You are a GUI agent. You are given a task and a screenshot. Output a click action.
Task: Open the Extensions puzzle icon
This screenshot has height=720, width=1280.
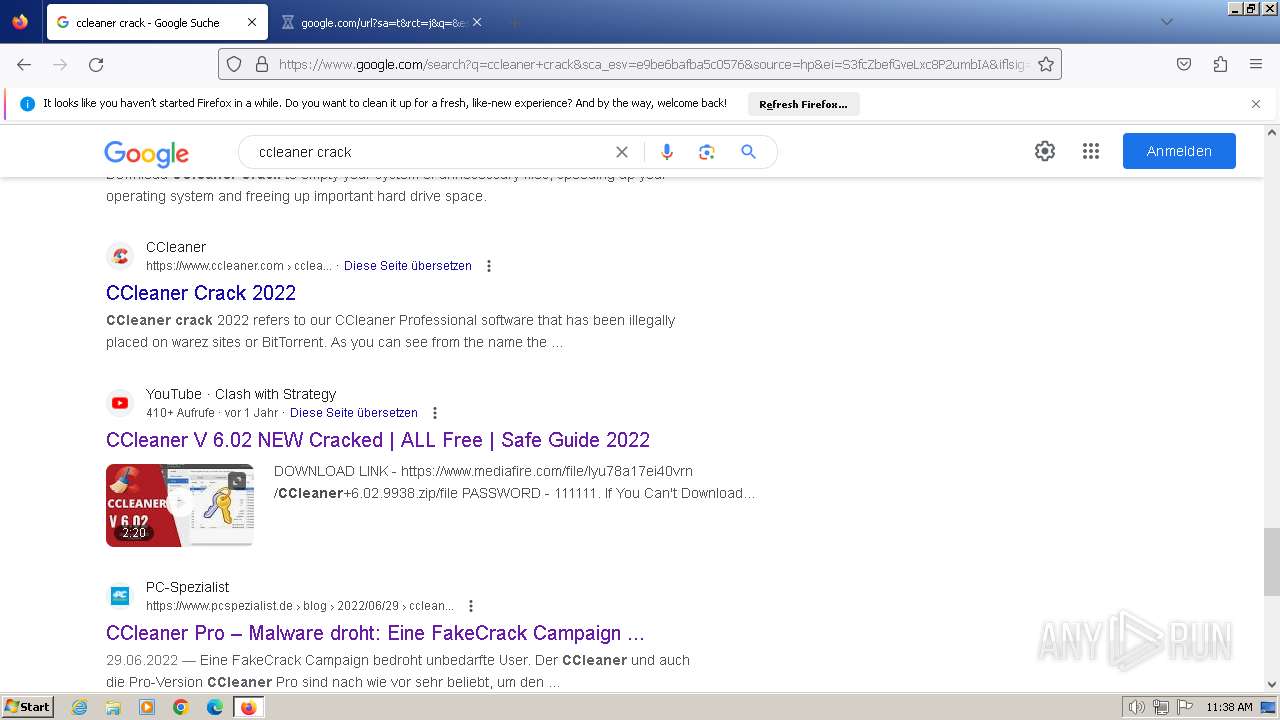[1220, 64]
